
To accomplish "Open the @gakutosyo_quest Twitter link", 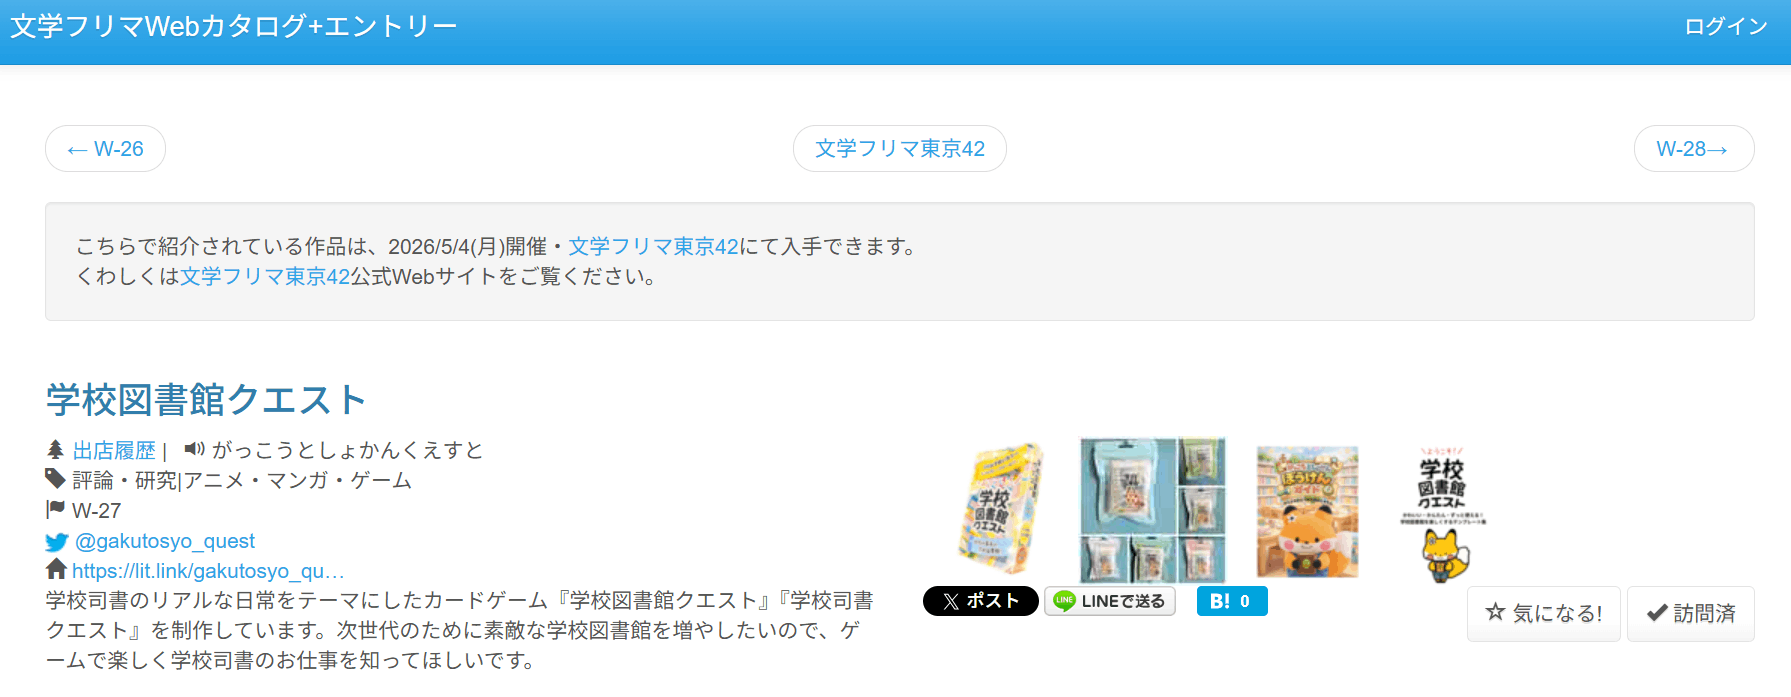I will pyautogui.click(x=165, y=541).
